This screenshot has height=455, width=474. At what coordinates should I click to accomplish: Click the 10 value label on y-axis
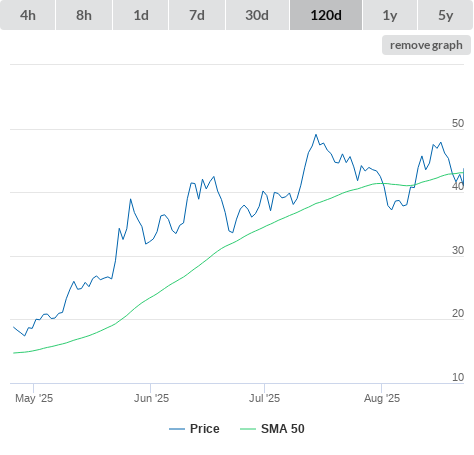(458, 377)
